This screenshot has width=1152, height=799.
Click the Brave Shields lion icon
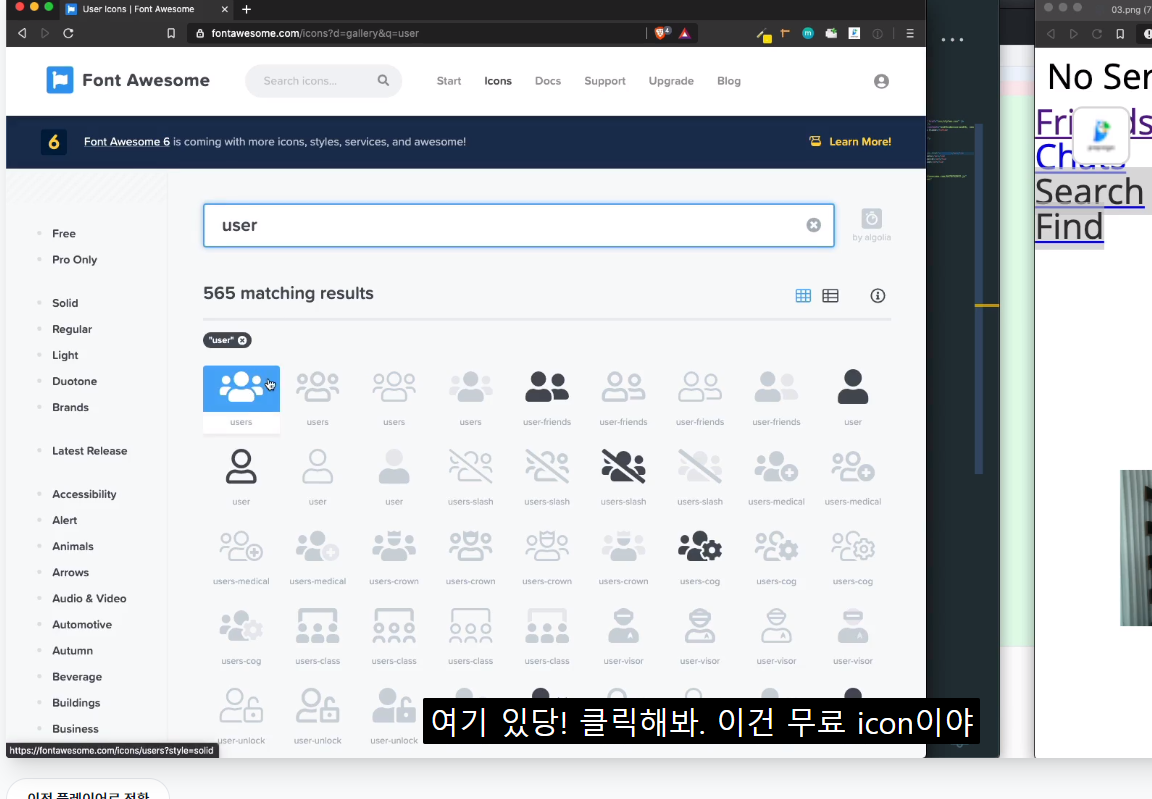[660, 33]
